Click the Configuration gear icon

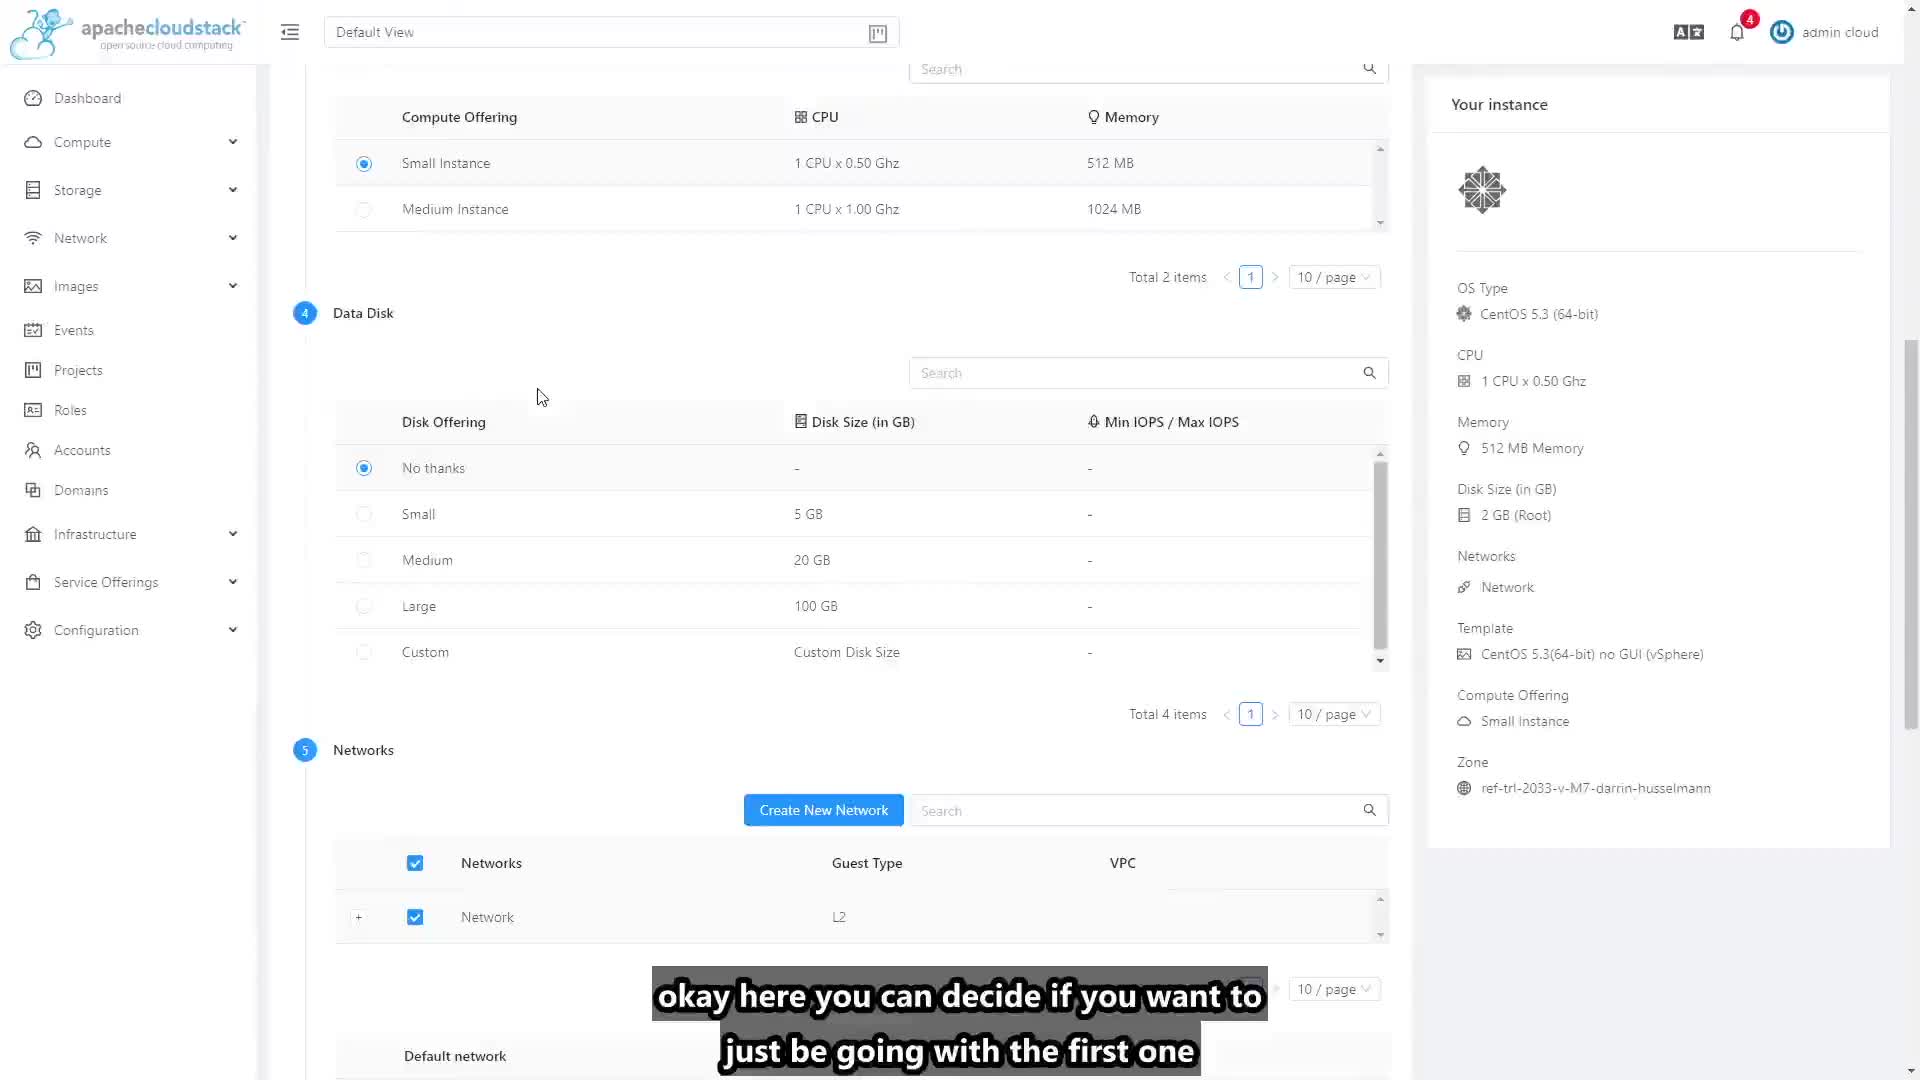coord(33,630)
